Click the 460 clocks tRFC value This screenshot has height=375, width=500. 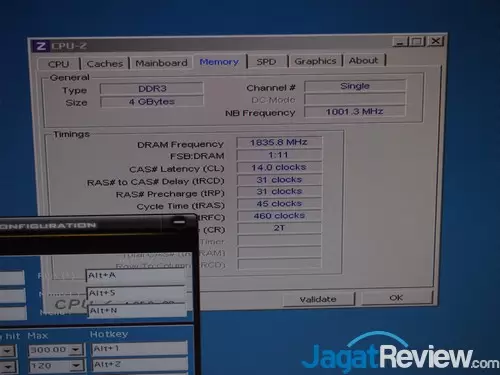click(x=279, y=216)
